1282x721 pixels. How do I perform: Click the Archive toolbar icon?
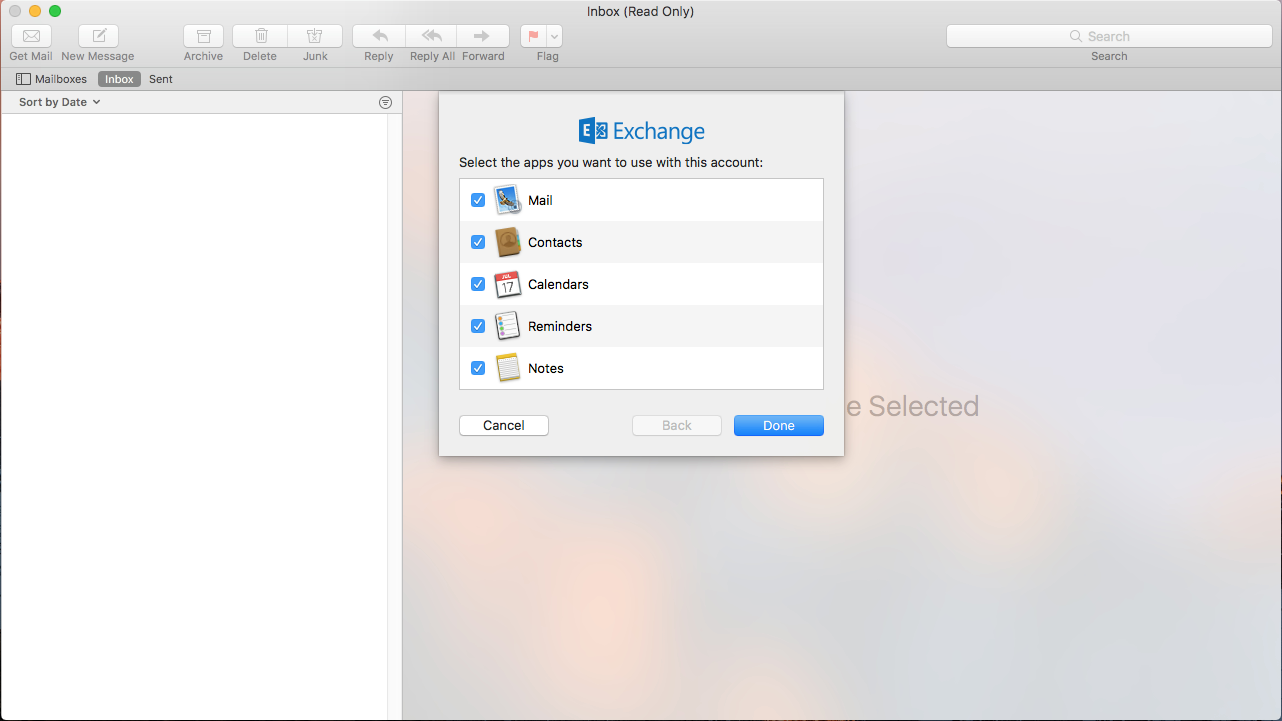pos(204,36)
